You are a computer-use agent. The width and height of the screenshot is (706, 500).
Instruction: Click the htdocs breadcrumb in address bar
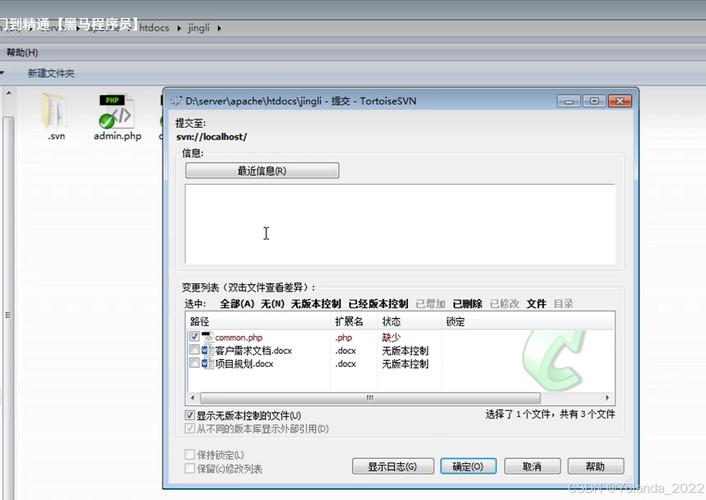(x=154, y=27)
